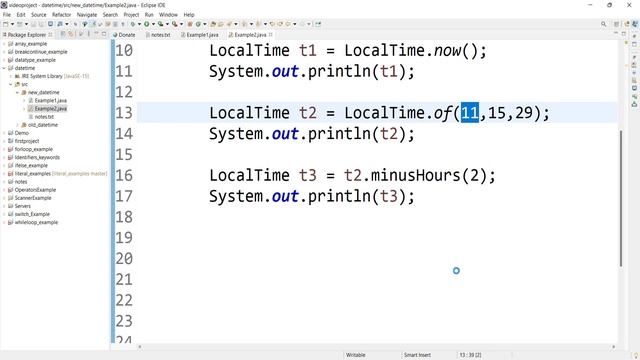Select the OperatorsExample project
Viewport: 640px width, 360px height.
[x=36, y=190]
